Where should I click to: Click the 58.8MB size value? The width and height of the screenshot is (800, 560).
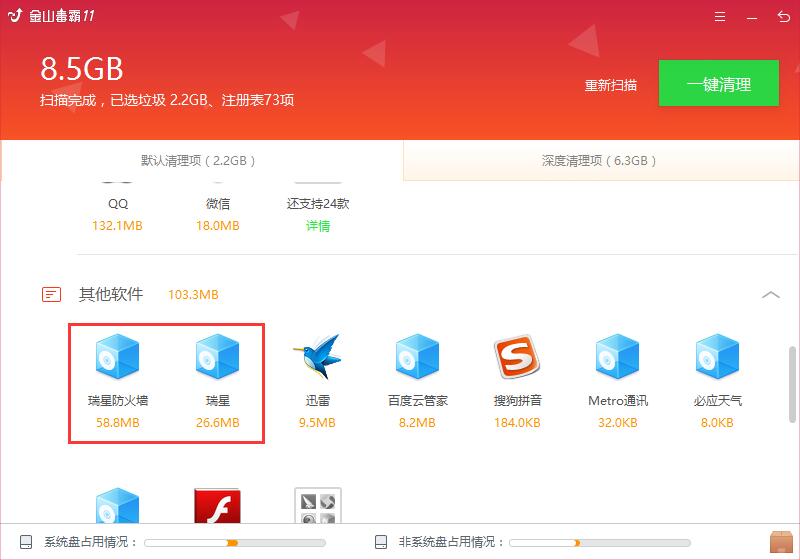[x=117, y=422]
